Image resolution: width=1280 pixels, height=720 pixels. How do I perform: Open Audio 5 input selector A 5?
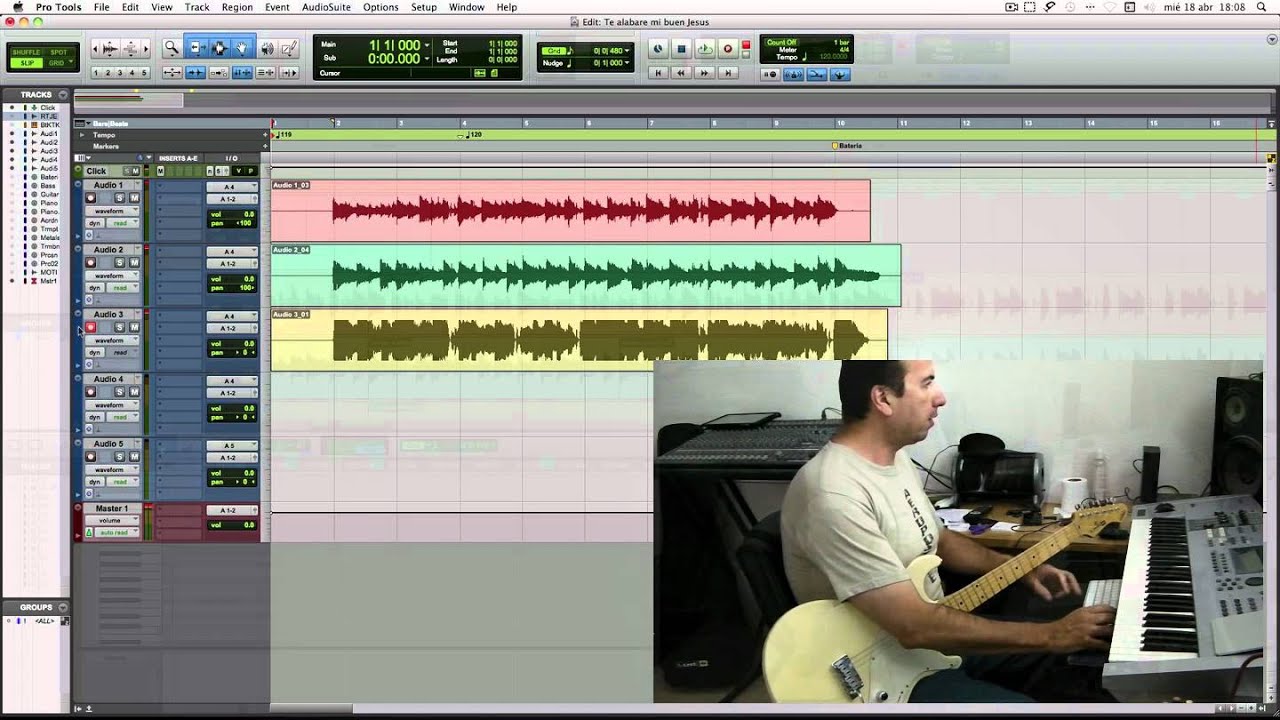[x=232, y=446]
